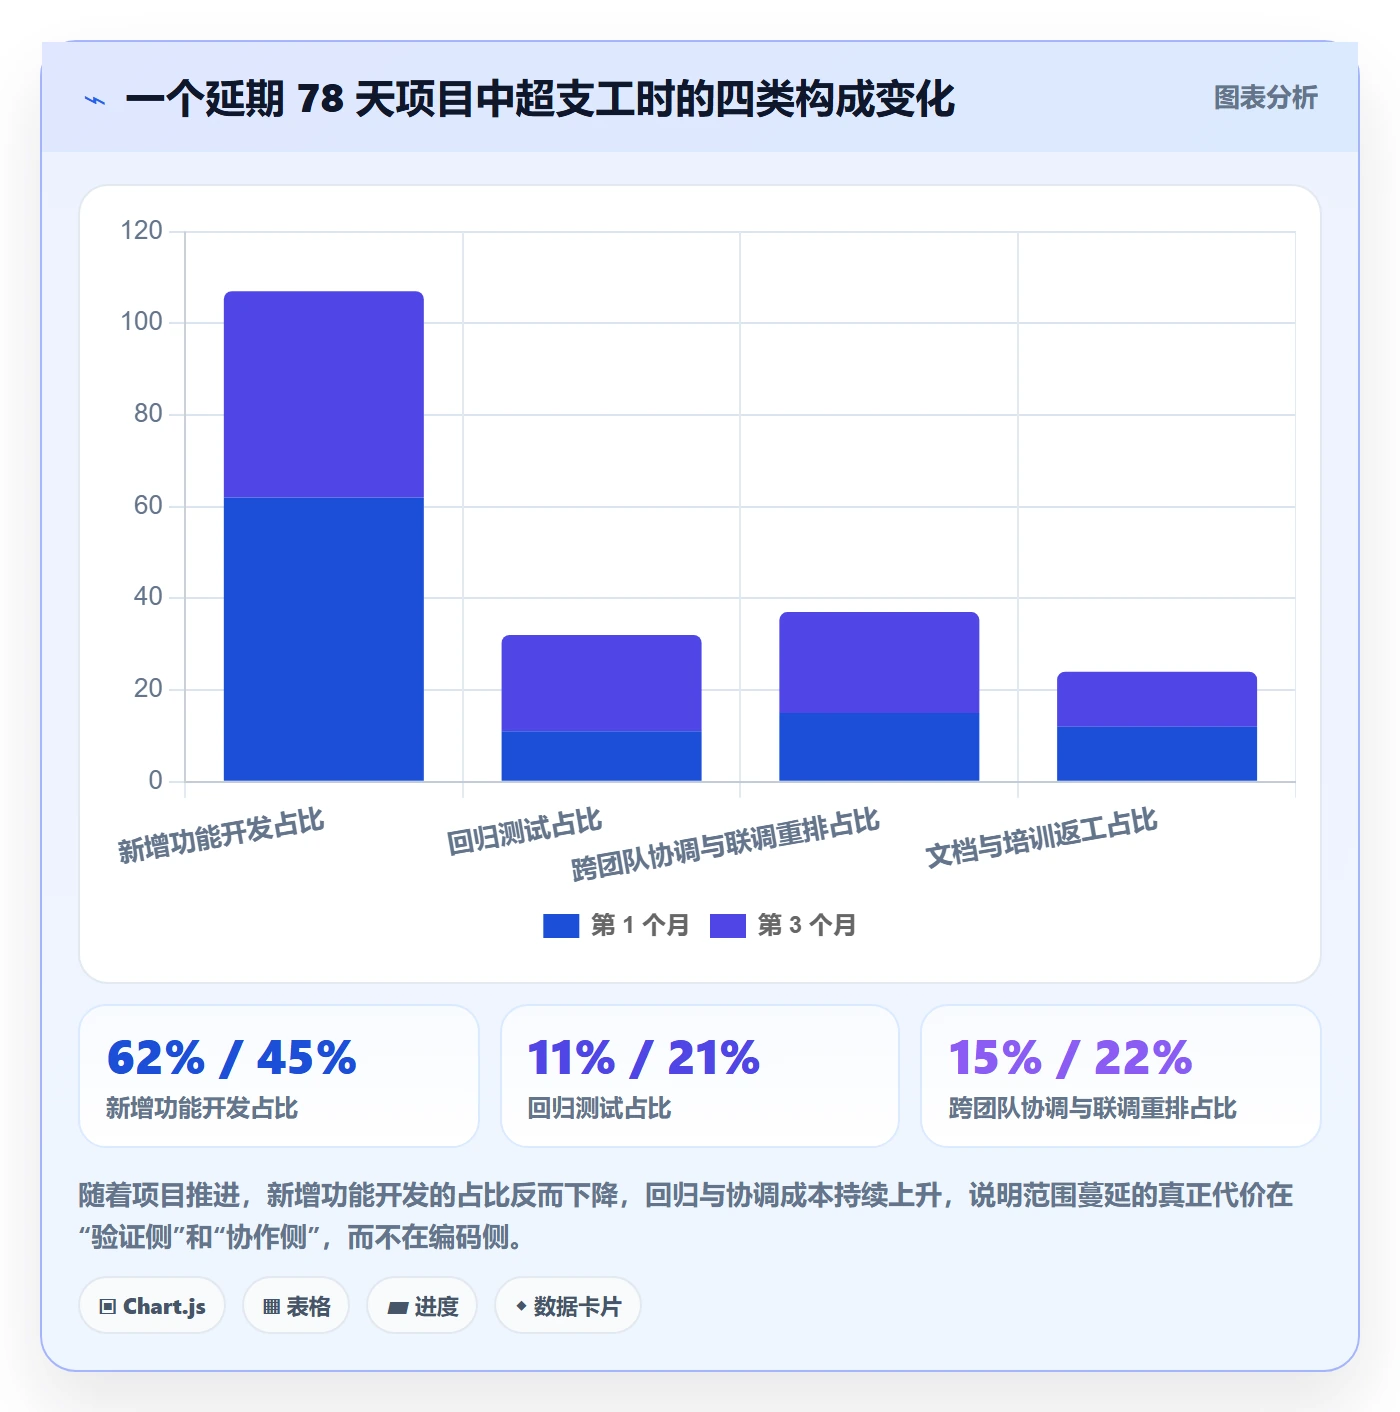Click the grid icon in 表格 chip

tap(271, 1307)
